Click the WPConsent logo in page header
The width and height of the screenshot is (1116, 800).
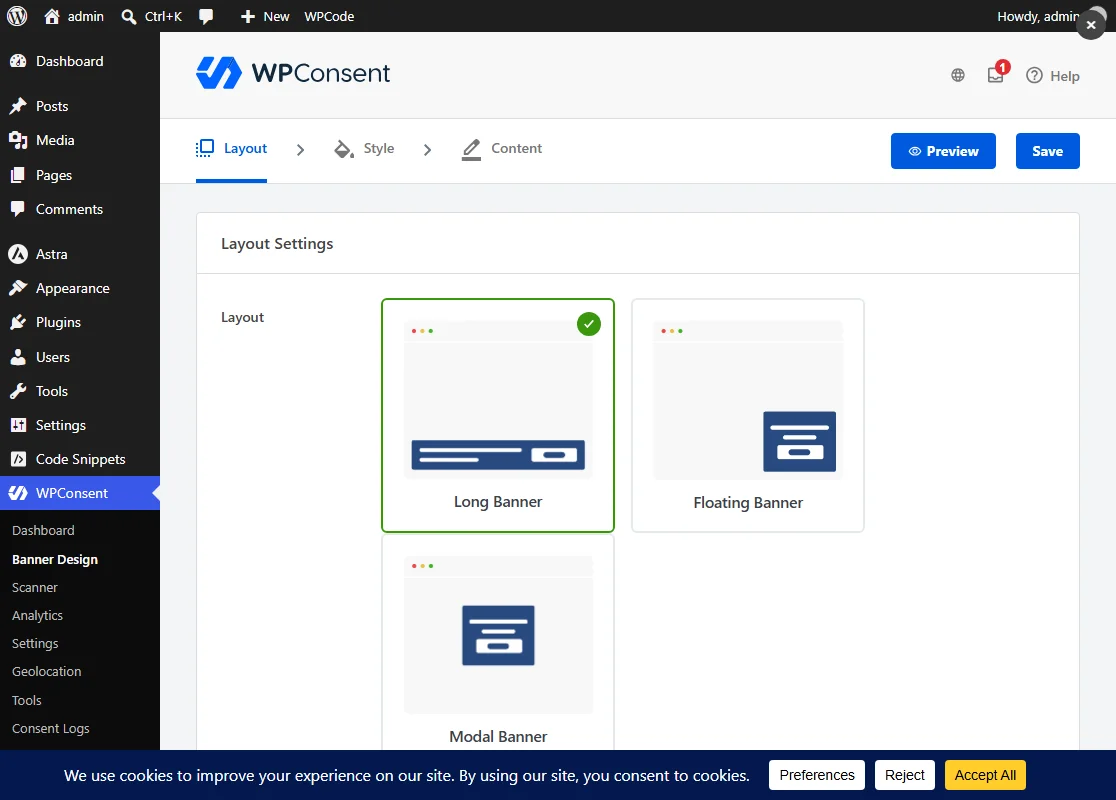tap(293, 73)
